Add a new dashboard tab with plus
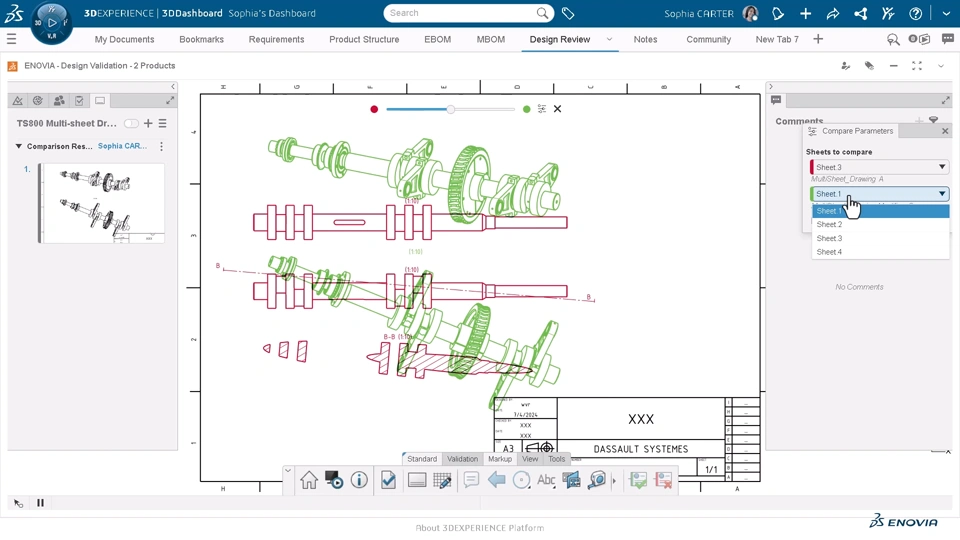Image resolution: width=960 pixels, height=540 pixels. (x=818, y=39)
